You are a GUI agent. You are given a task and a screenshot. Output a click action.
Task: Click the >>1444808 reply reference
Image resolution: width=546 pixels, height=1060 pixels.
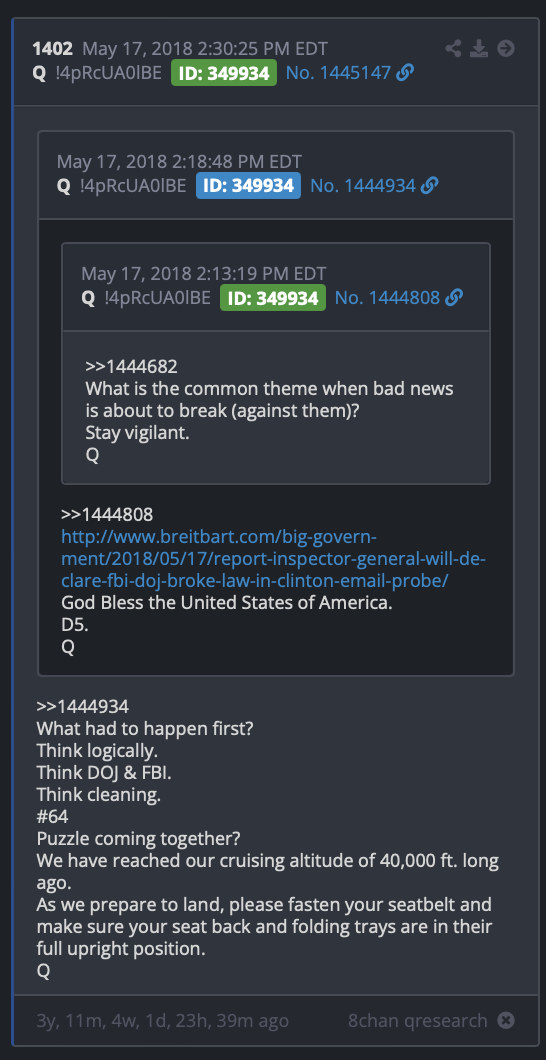tap(107, 514)
